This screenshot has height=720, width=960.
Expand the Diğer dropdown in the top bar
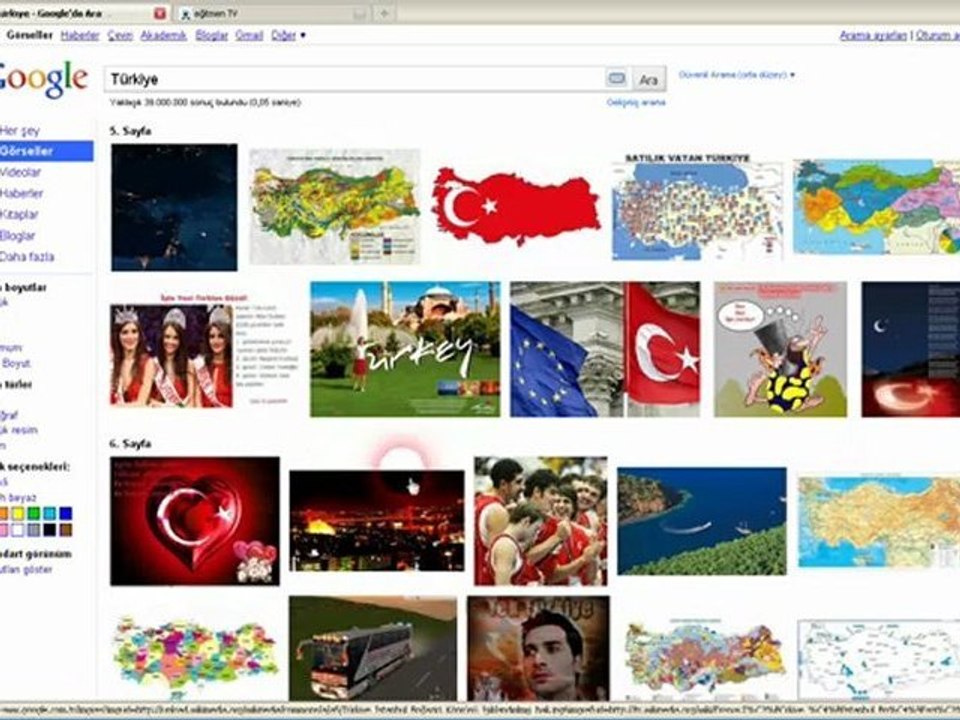(288, 36)
